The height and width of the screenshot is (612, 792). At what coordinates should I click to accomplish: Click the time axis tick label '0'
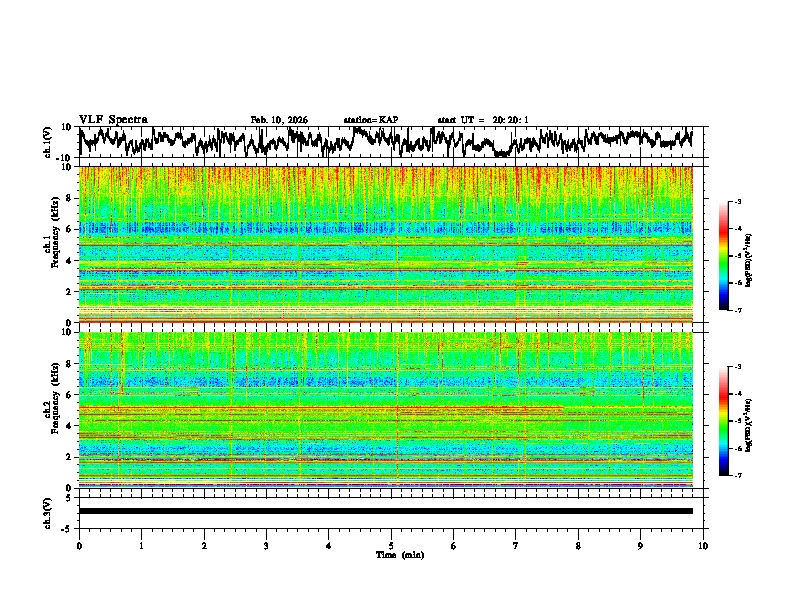79,546
